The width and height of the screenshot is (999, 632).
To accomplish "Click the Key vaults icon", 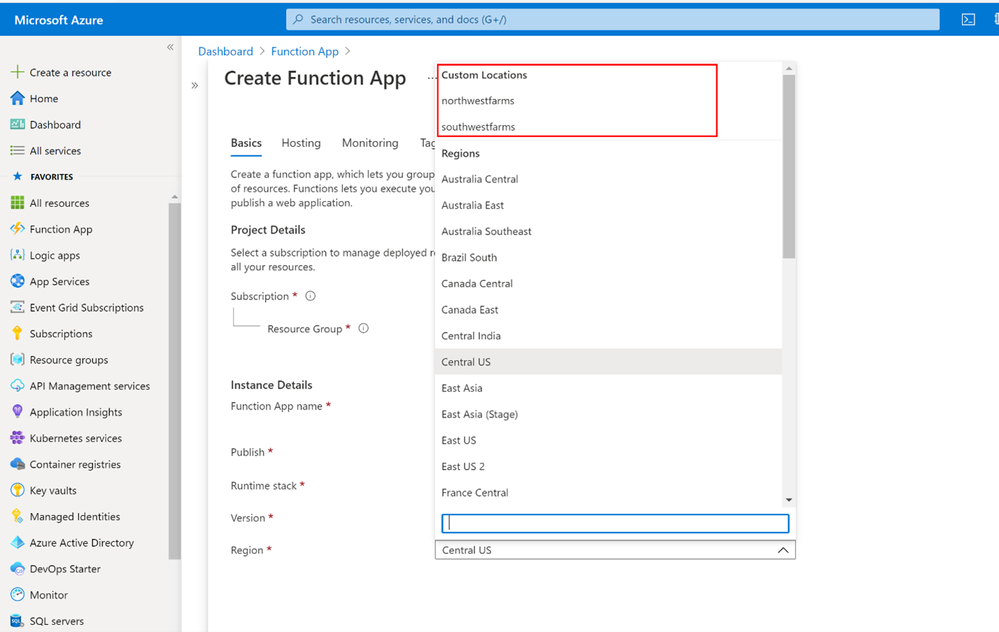I will point(17,490).
